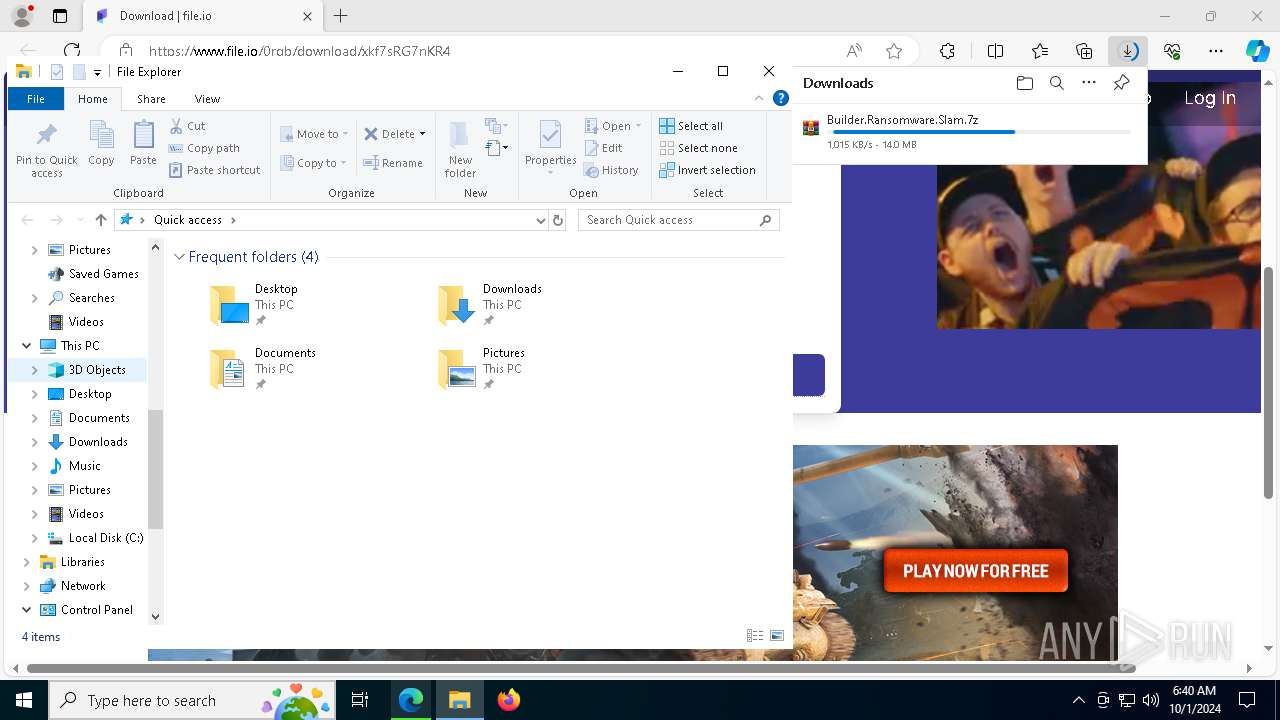The image size is (1280, 720).
Task: Open File Explorer help question mark
Action: 781,98
